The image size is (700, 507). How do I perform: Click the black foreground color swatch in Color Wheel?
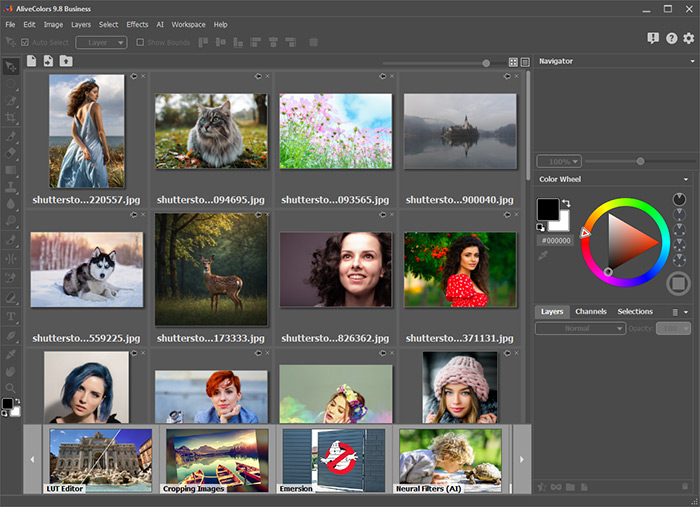(x=548, y=209)
